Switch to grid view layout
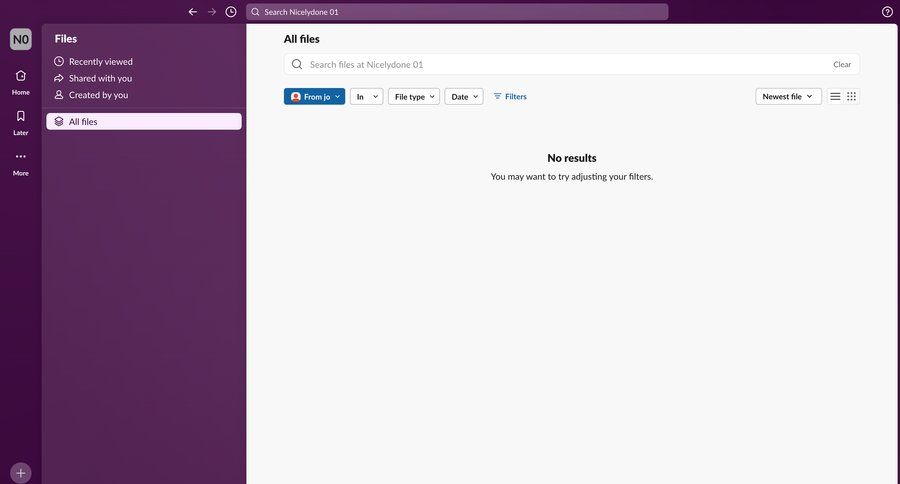The width and height of the screenshot is (900, 484). [851, 96]
